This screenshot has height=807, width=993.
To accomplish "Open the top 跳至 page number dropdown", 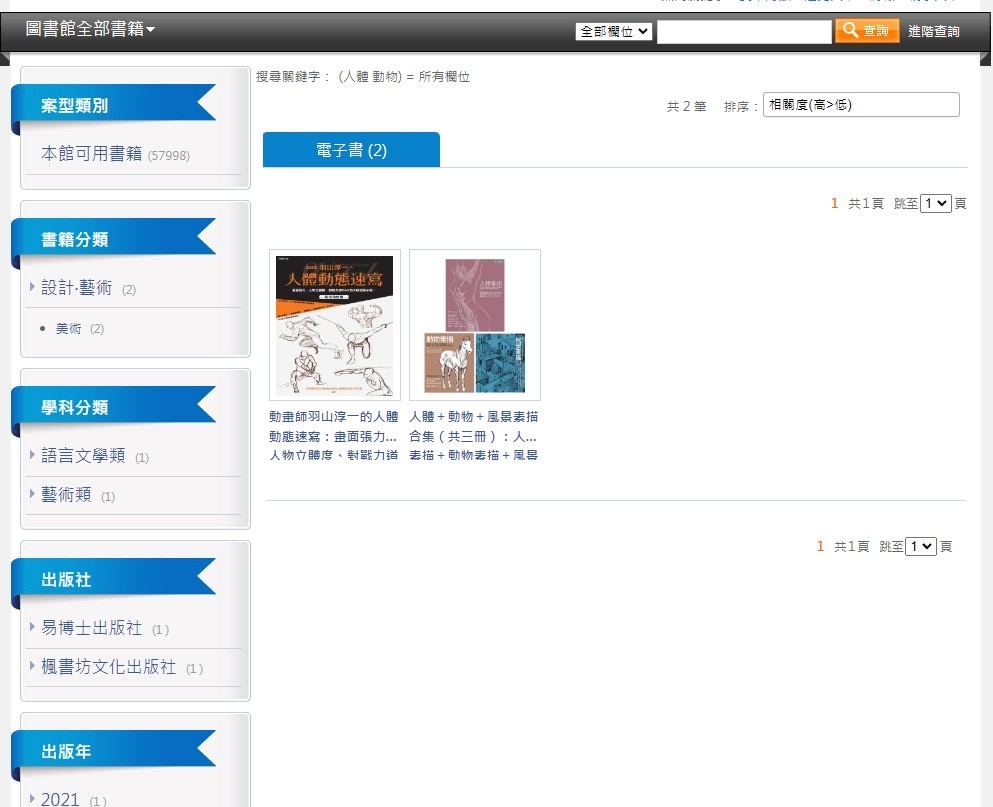I will coord(935,203).
